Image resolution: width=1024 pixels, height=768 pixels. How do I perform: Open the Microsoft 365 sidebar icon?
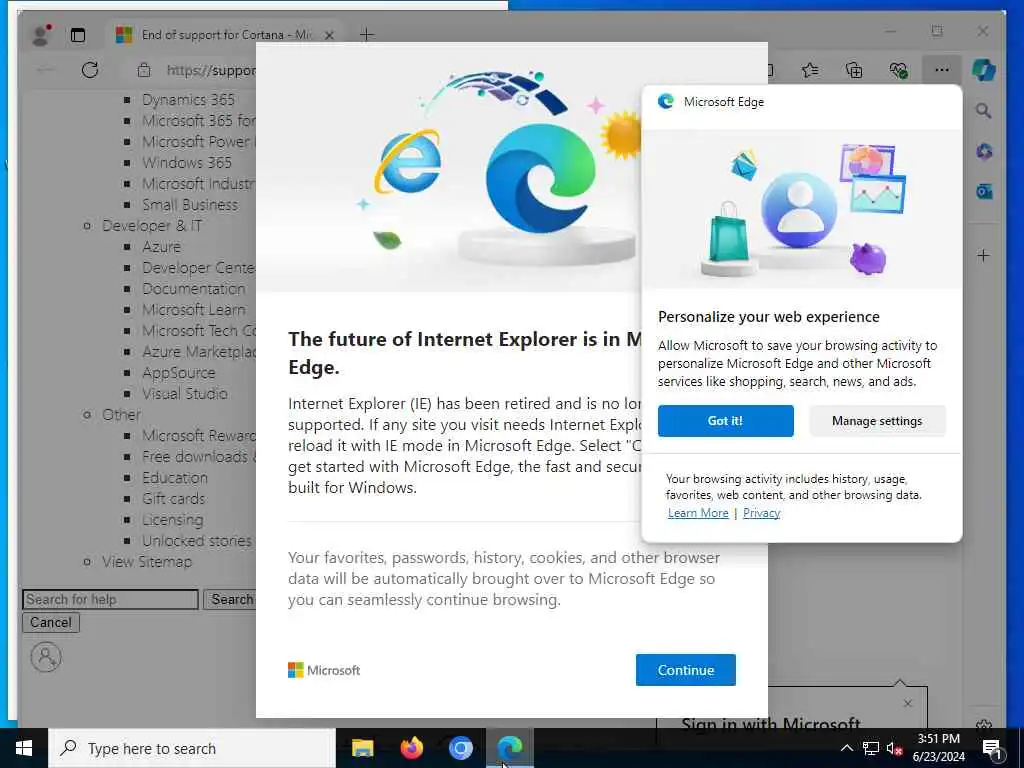[984, 152]
